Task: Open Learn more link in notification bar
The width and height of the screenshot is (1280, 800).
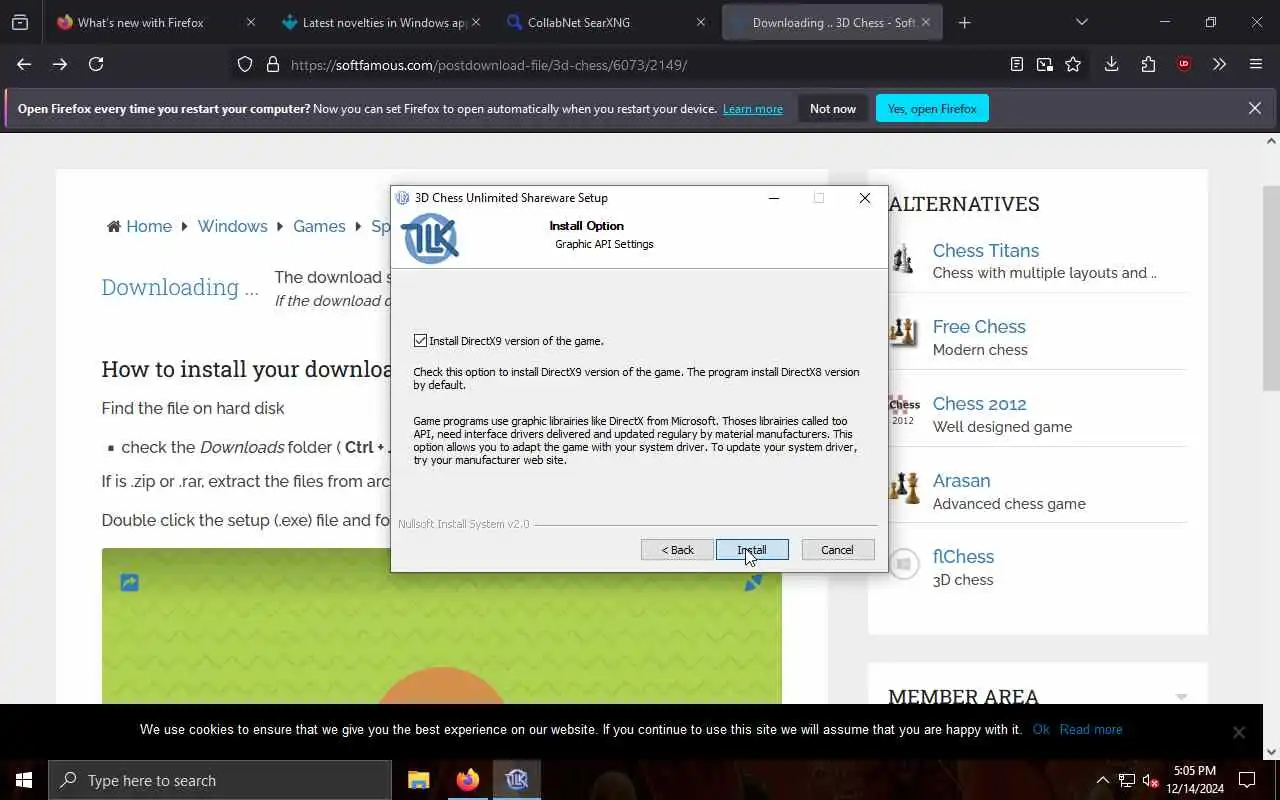Action: 753,109
